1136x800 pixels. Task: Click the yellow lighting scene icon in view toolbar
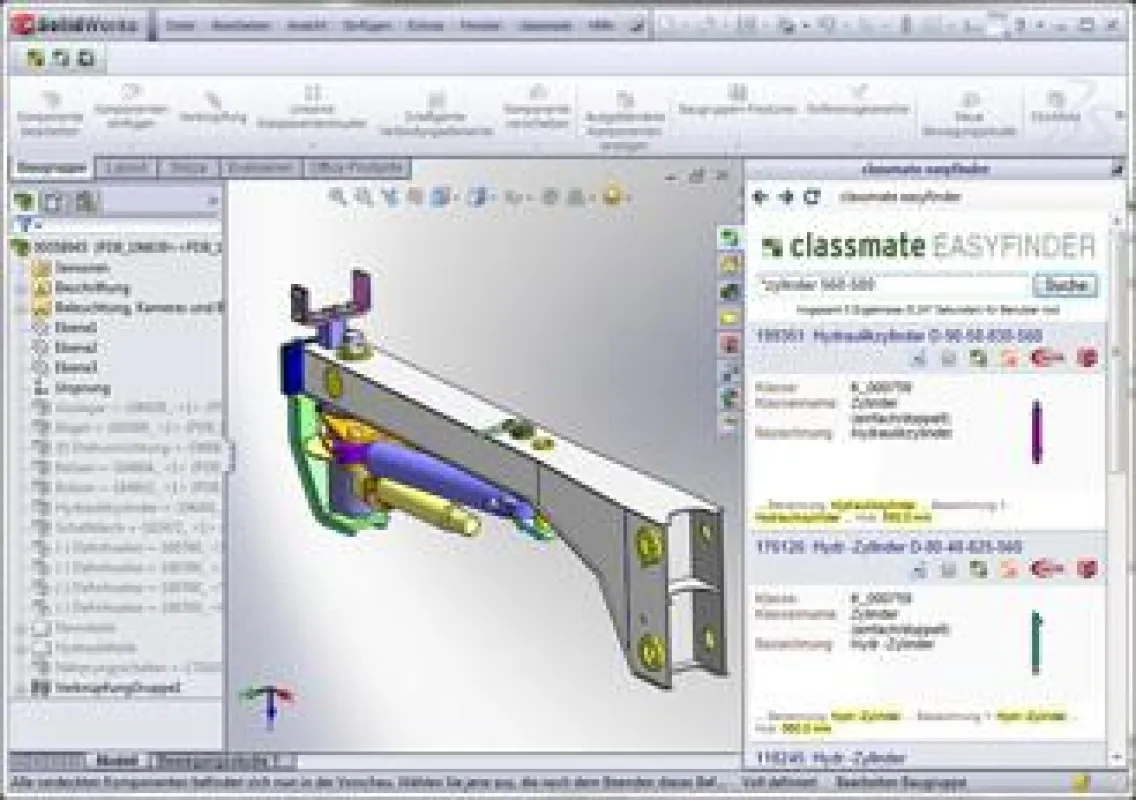coord(613,196)
